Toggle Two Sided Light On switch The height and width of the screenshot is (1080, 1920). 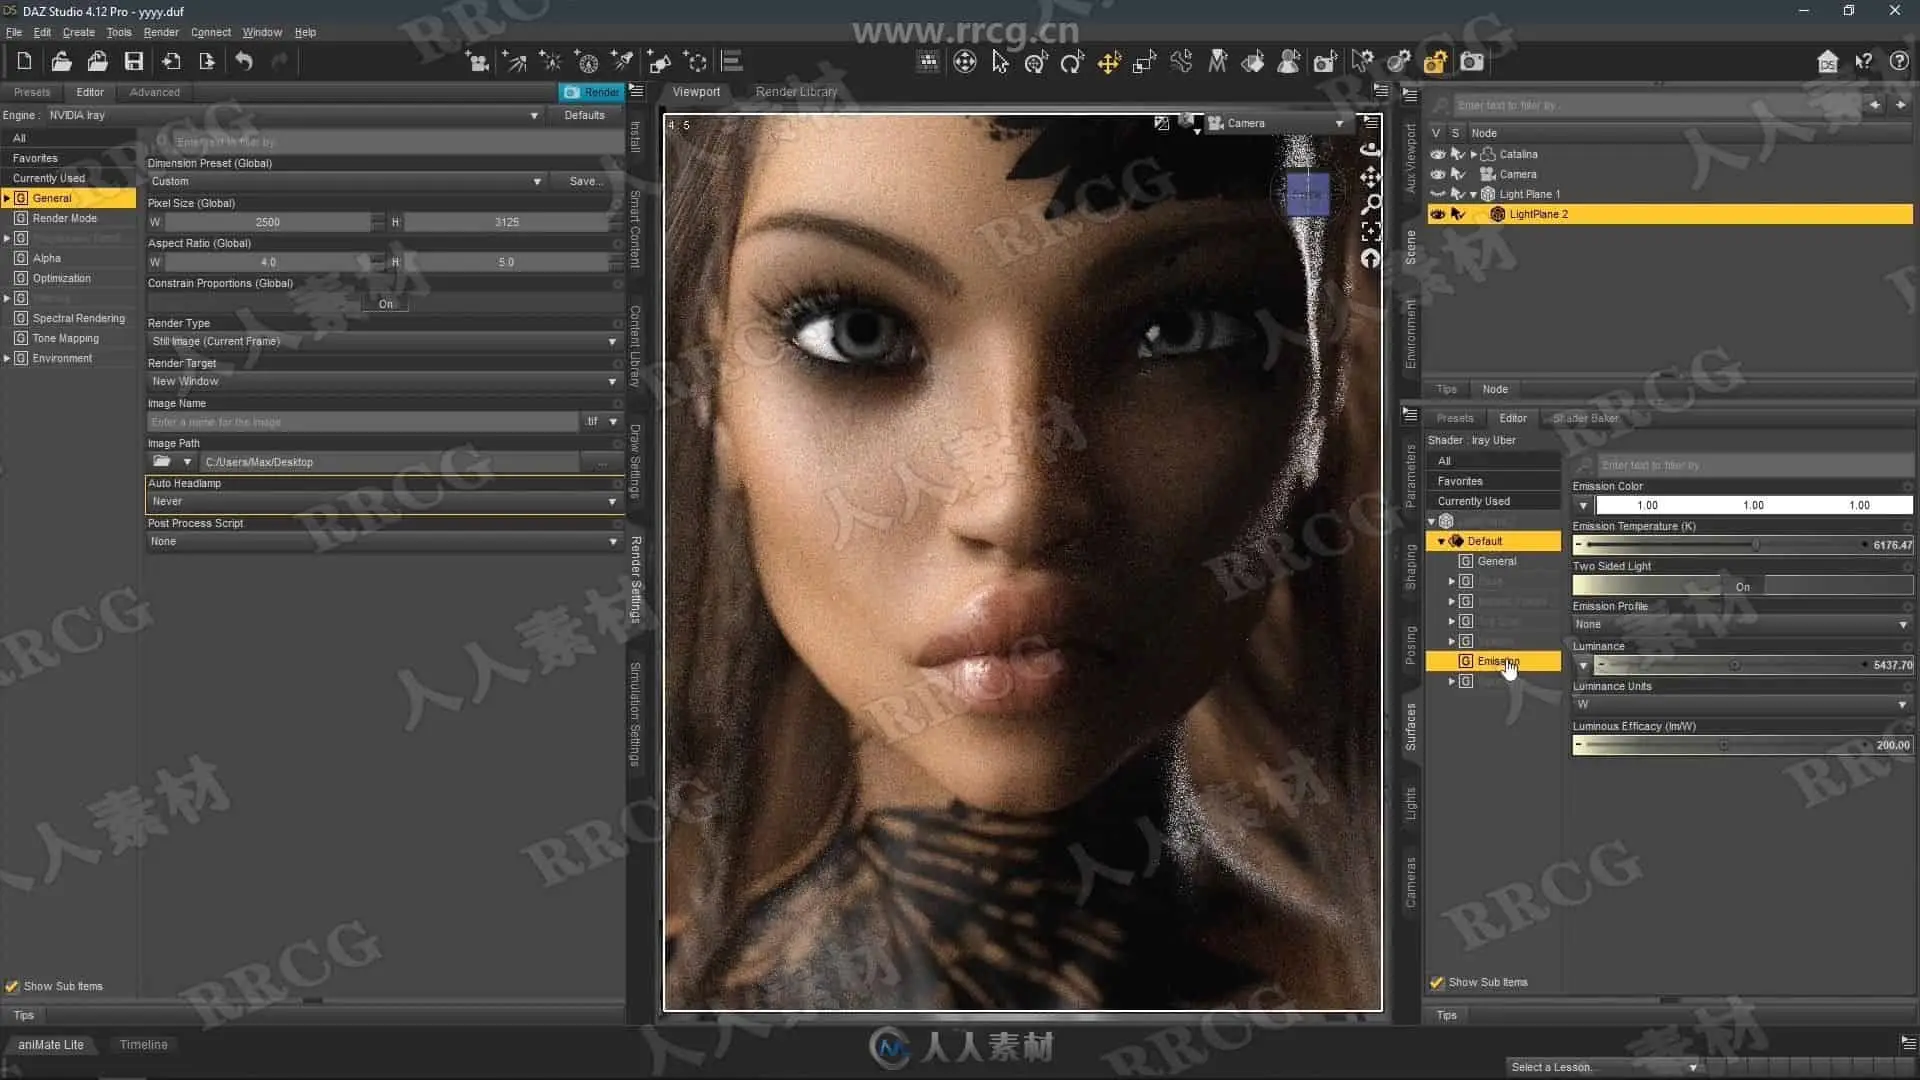click(x=1742, y=586)
